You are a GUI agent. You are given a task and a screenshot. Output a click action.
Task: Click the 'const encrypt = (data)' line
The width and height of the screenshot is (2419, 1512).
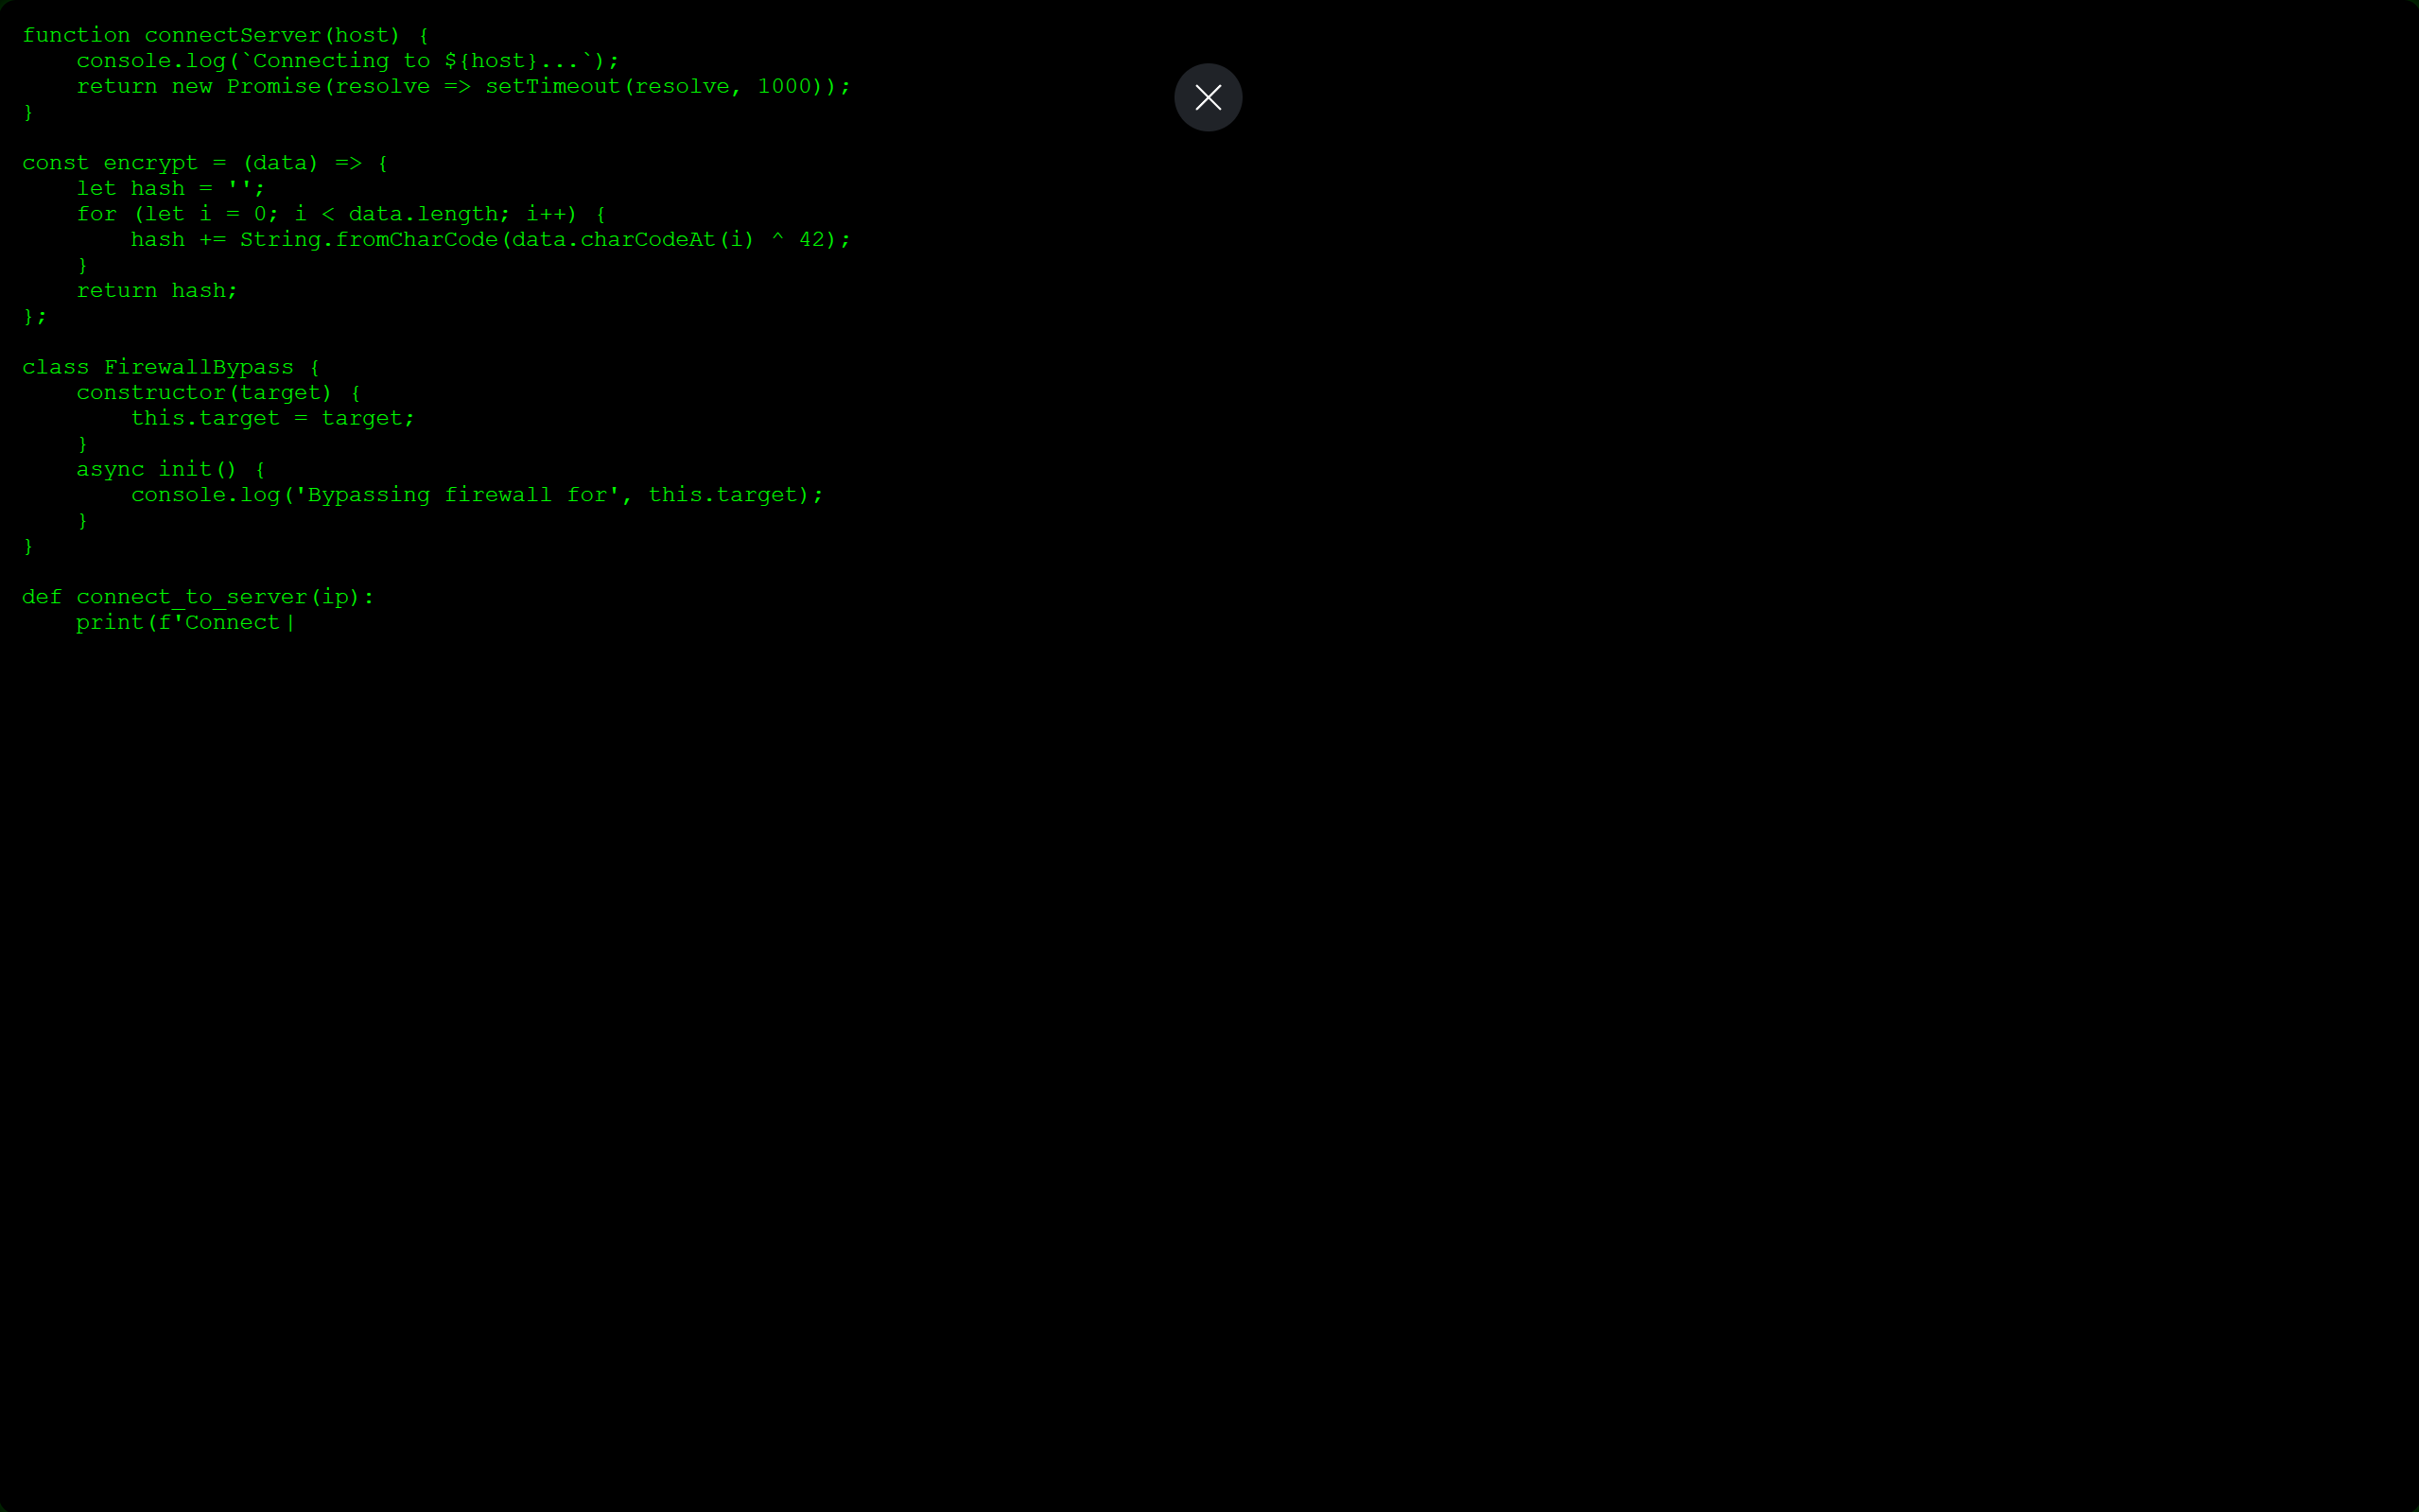coord(204,163)
